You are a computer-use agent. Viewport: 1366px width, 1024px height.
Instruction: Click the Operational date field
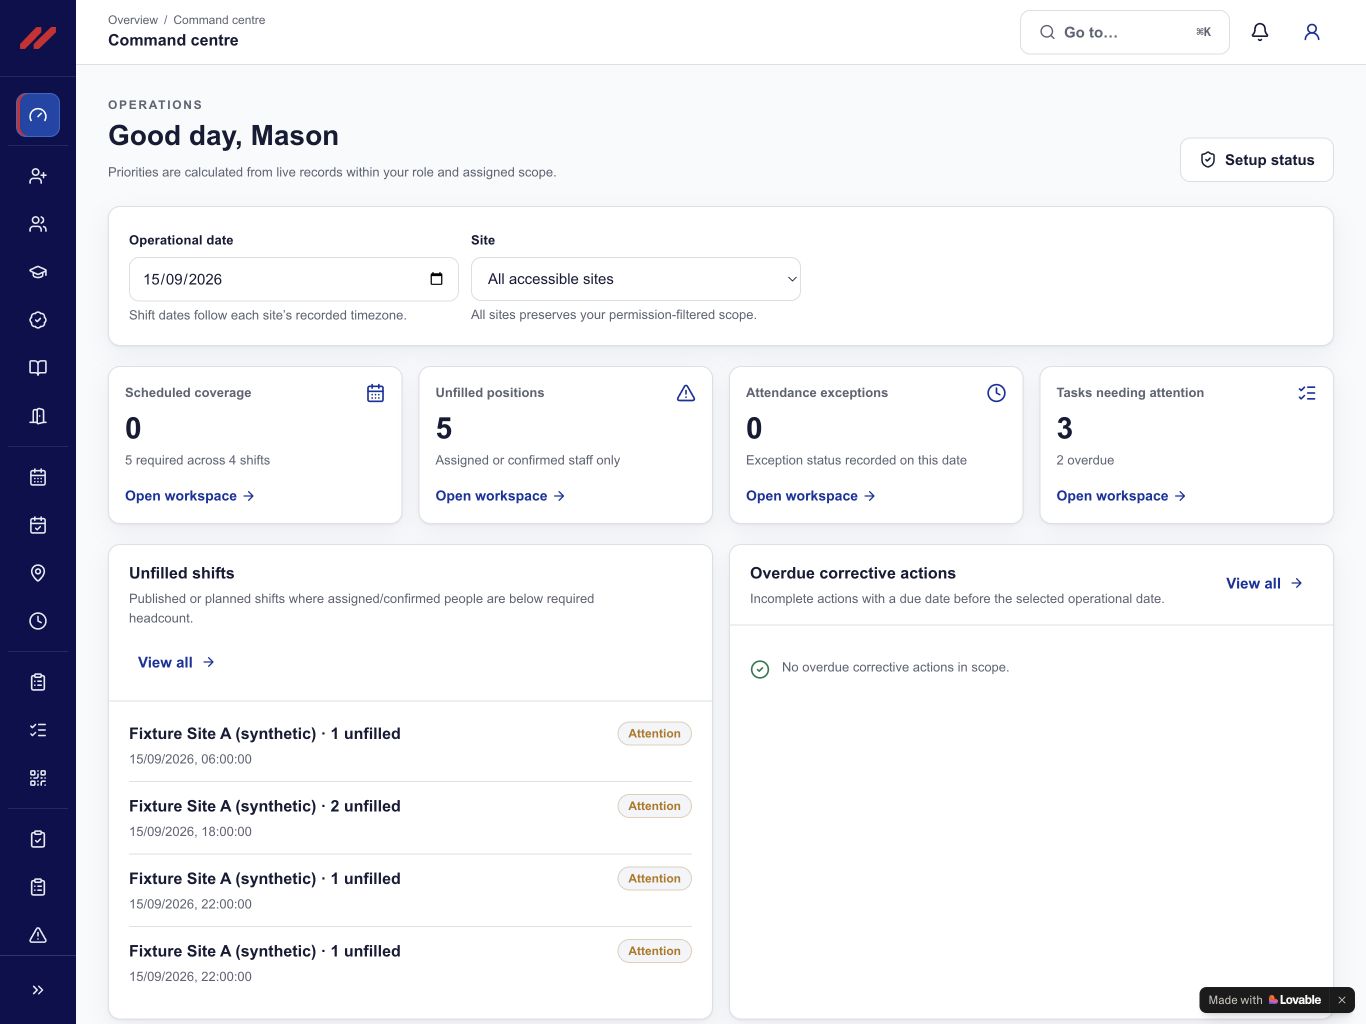pos(294,279)
